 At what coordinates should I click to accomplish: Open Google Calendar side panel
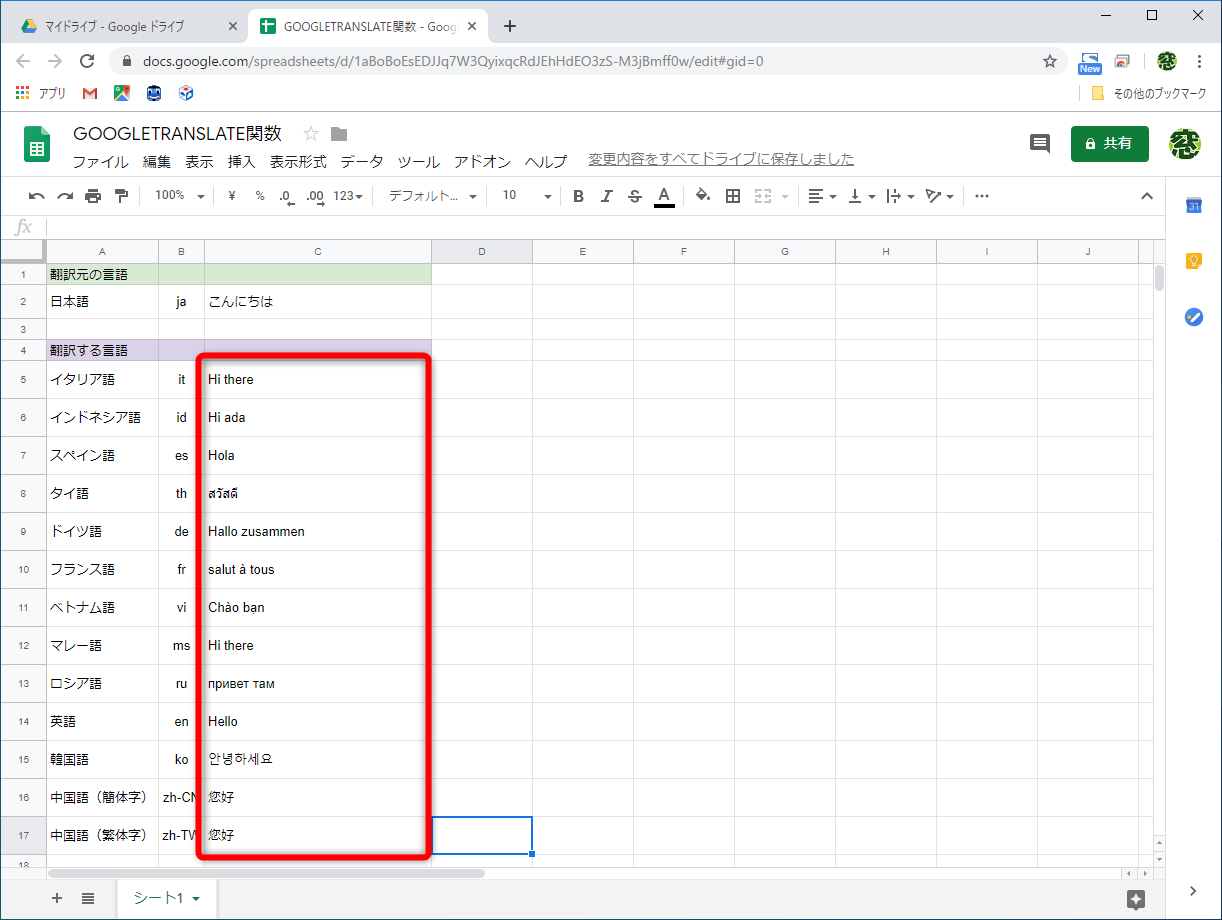(1194, 206)
